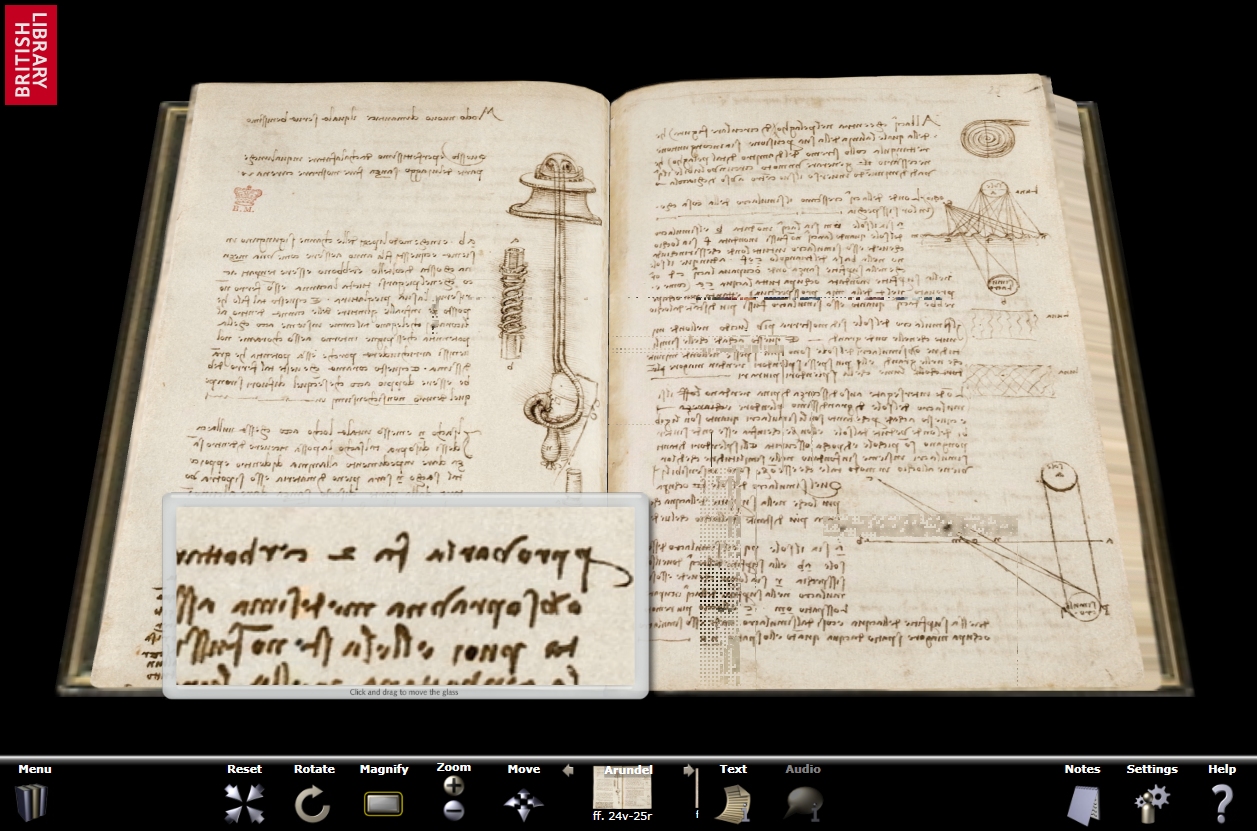This screenshot has height=831, width=1257.
Task: Click the British Library logo
Action: coord(31,55)
